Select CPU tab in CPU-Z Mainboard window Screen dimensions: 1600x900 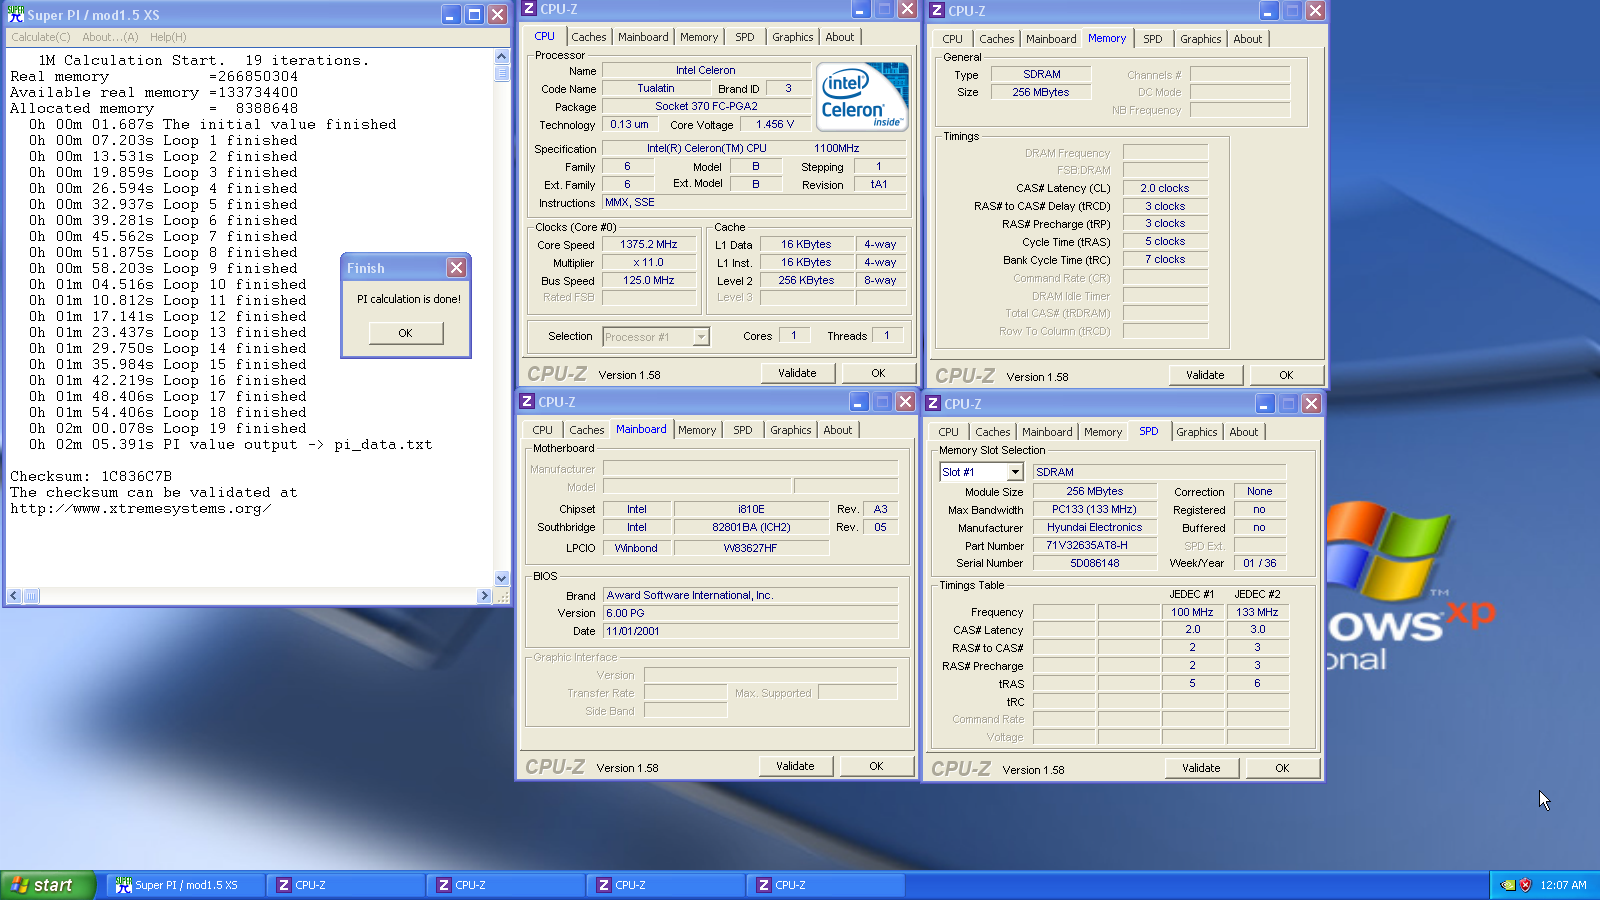pyautogui.click(x=543, y=430)
